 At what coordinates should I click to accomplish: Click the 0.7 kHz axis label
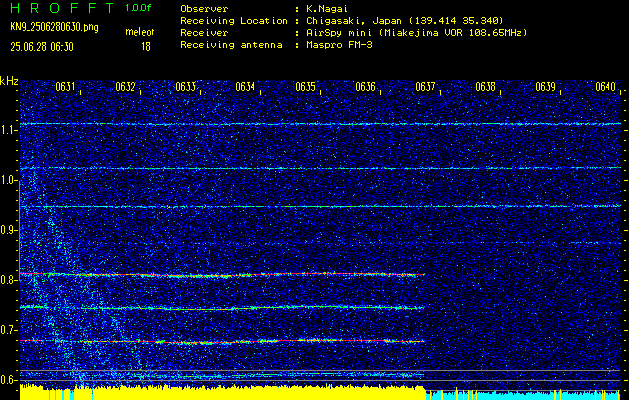[8, 330]
